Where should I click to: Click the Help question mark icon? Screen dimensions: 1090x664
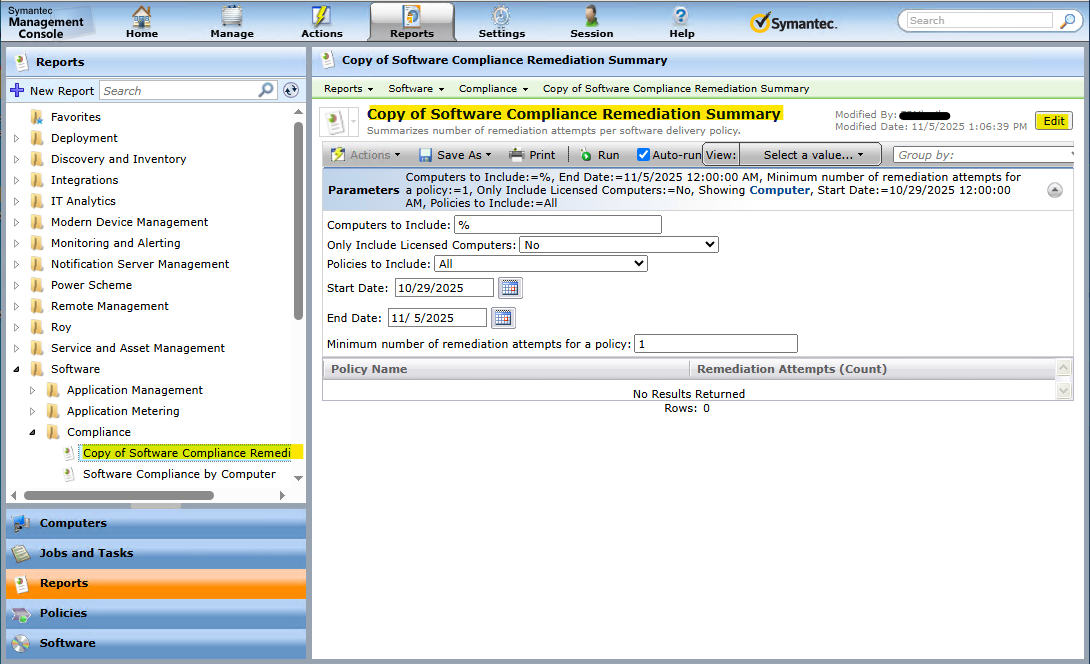point(681,17)
